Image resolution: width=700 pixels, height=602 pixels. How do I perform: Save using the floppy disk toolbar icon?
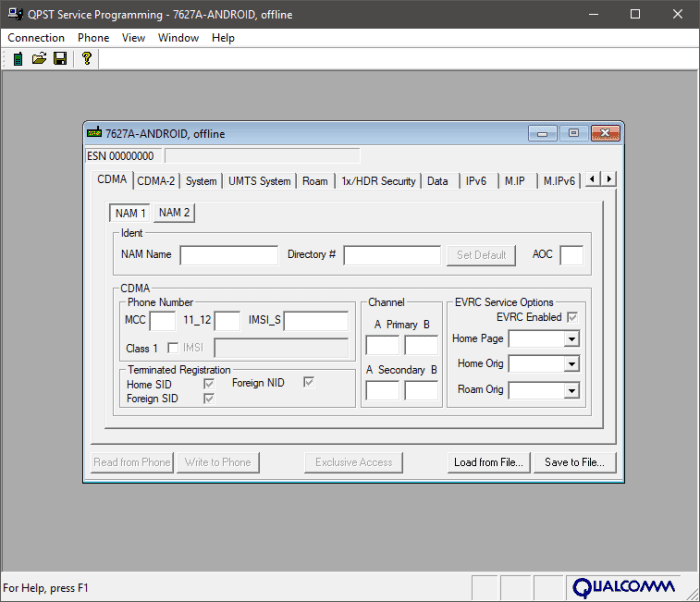(60, 59)
